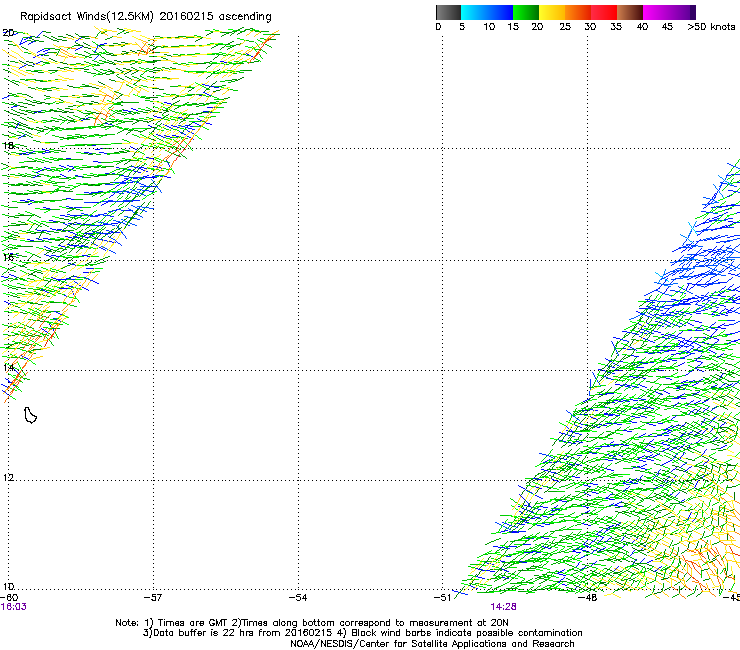
Task: Click the '10' latitude label
Action: [x=8, y=587]
